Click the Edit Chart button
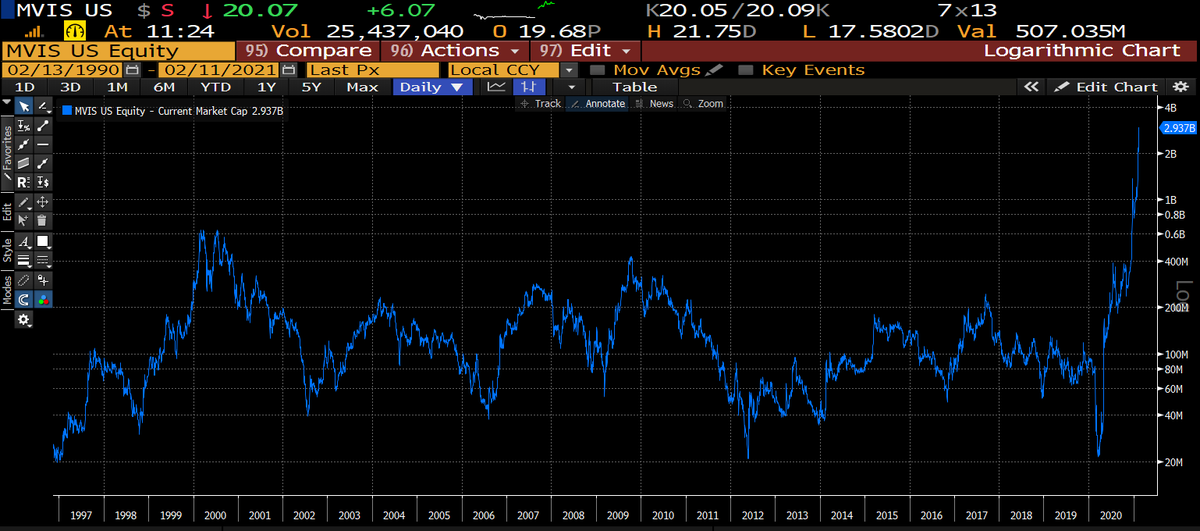Image resolution: width=1200 pixels, height=531 pixels. point(1105,87)
